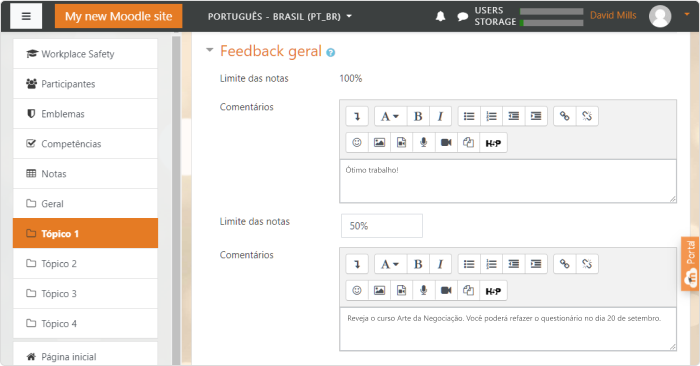
Task: Open Emblemas in the sidebar
Action: (85, 114)
